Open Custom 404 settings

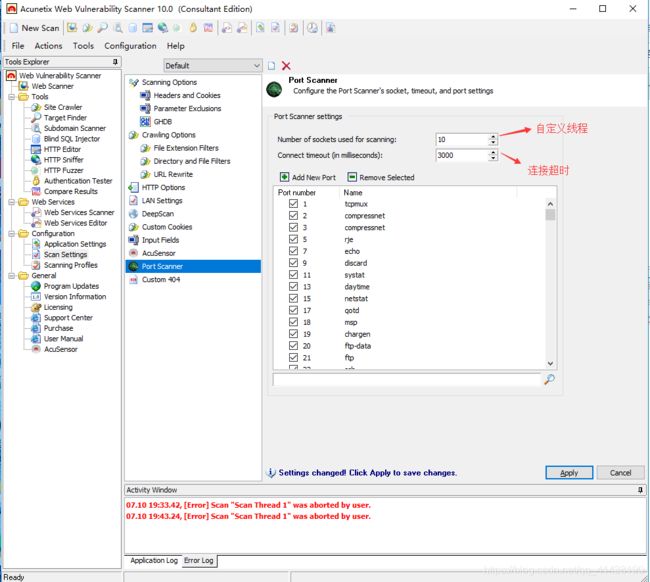[x=161, y=280]
